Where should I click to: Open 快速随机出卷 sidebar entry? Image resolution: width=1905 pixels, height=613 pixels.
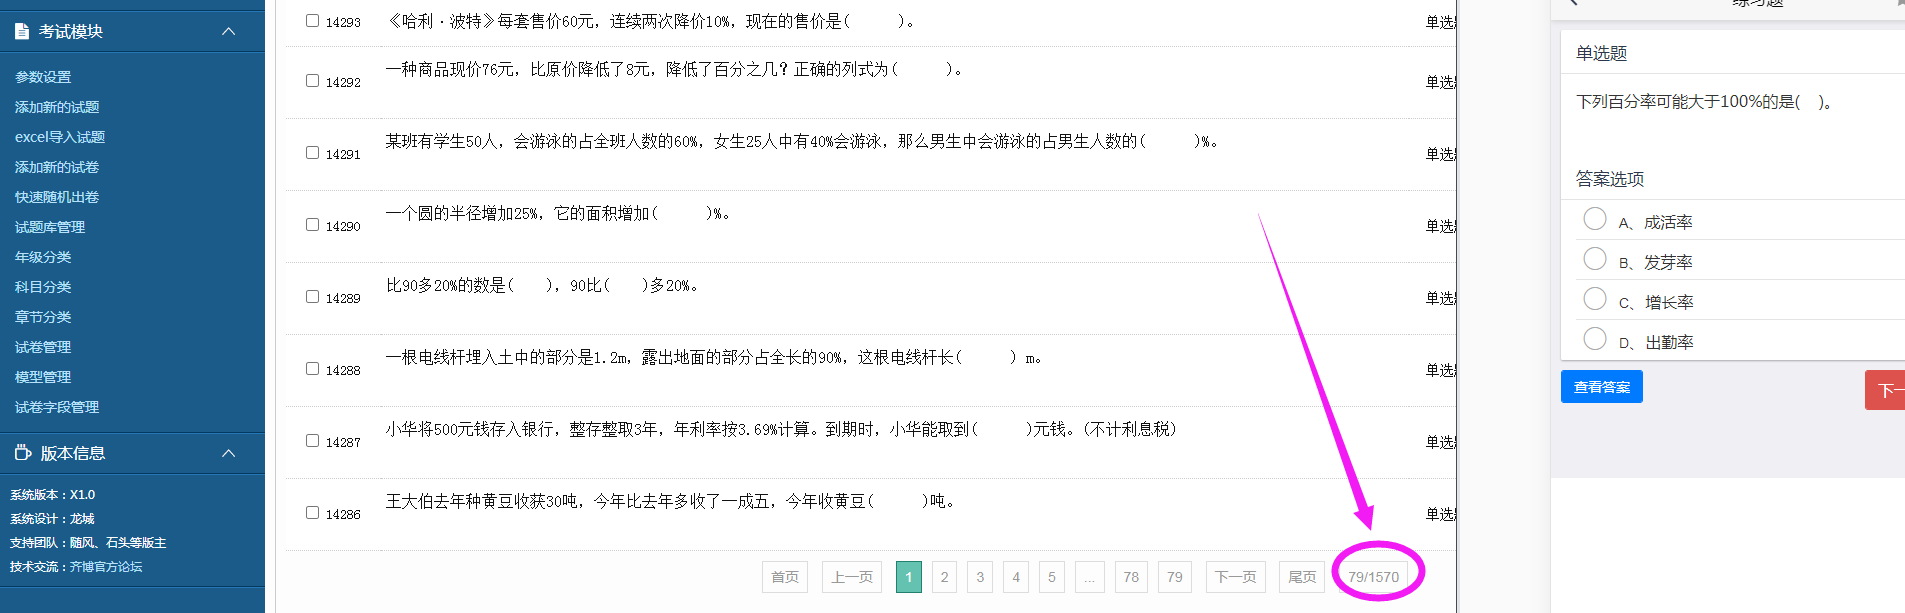click(x=57, y=197)
